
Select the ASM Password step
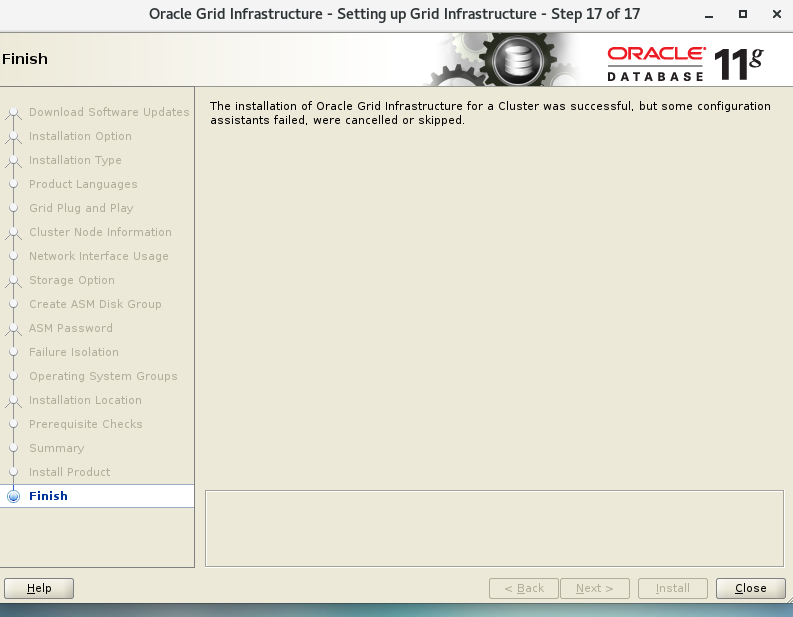[x=71, y=328]
